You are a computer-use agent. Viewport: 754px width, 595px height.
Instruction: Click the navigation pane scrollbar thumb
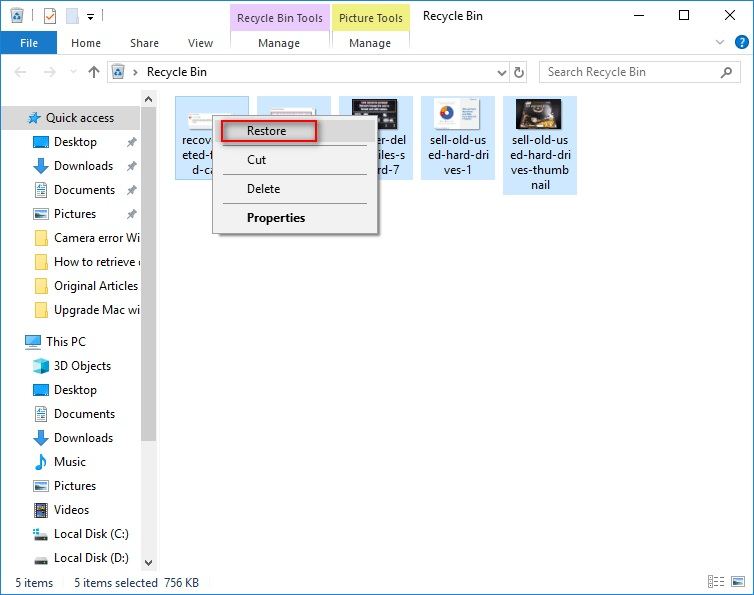click(x=149, y=274)
